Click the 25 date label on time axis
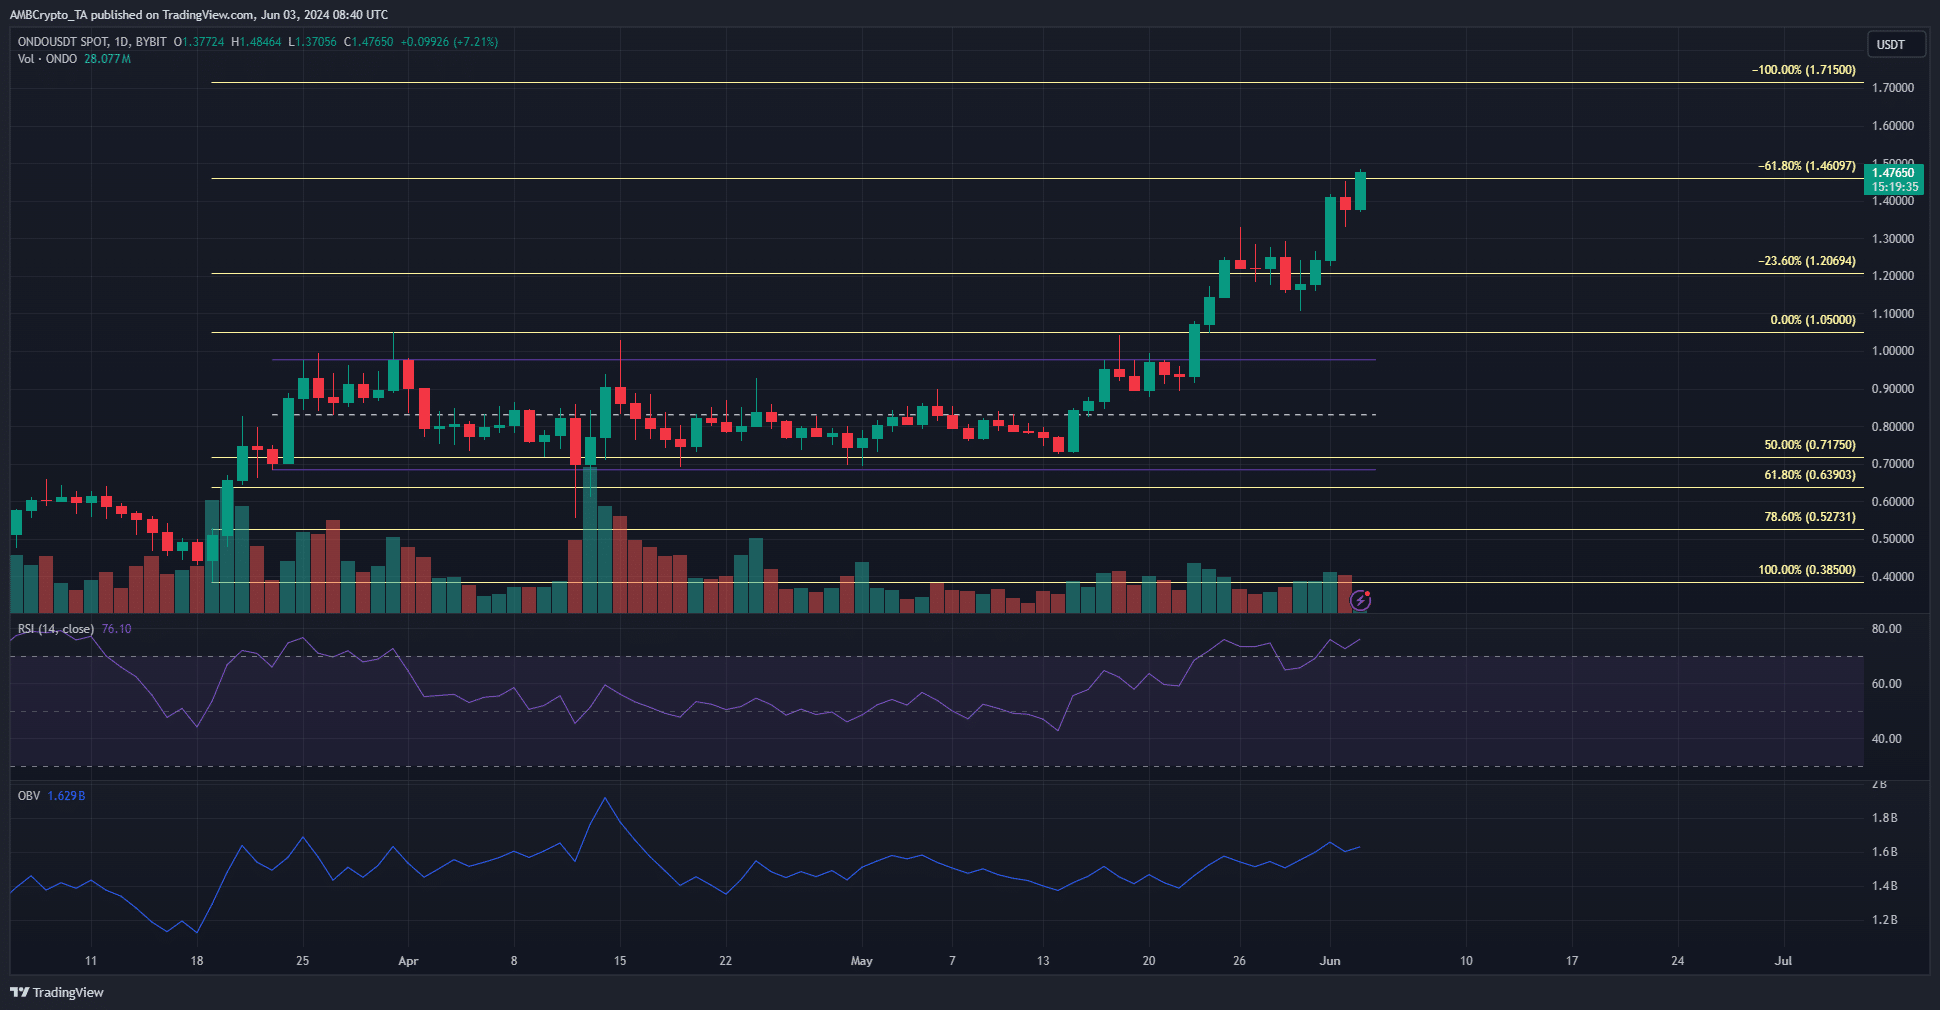Screen dimensions: 1940x1010 point(303,961)
